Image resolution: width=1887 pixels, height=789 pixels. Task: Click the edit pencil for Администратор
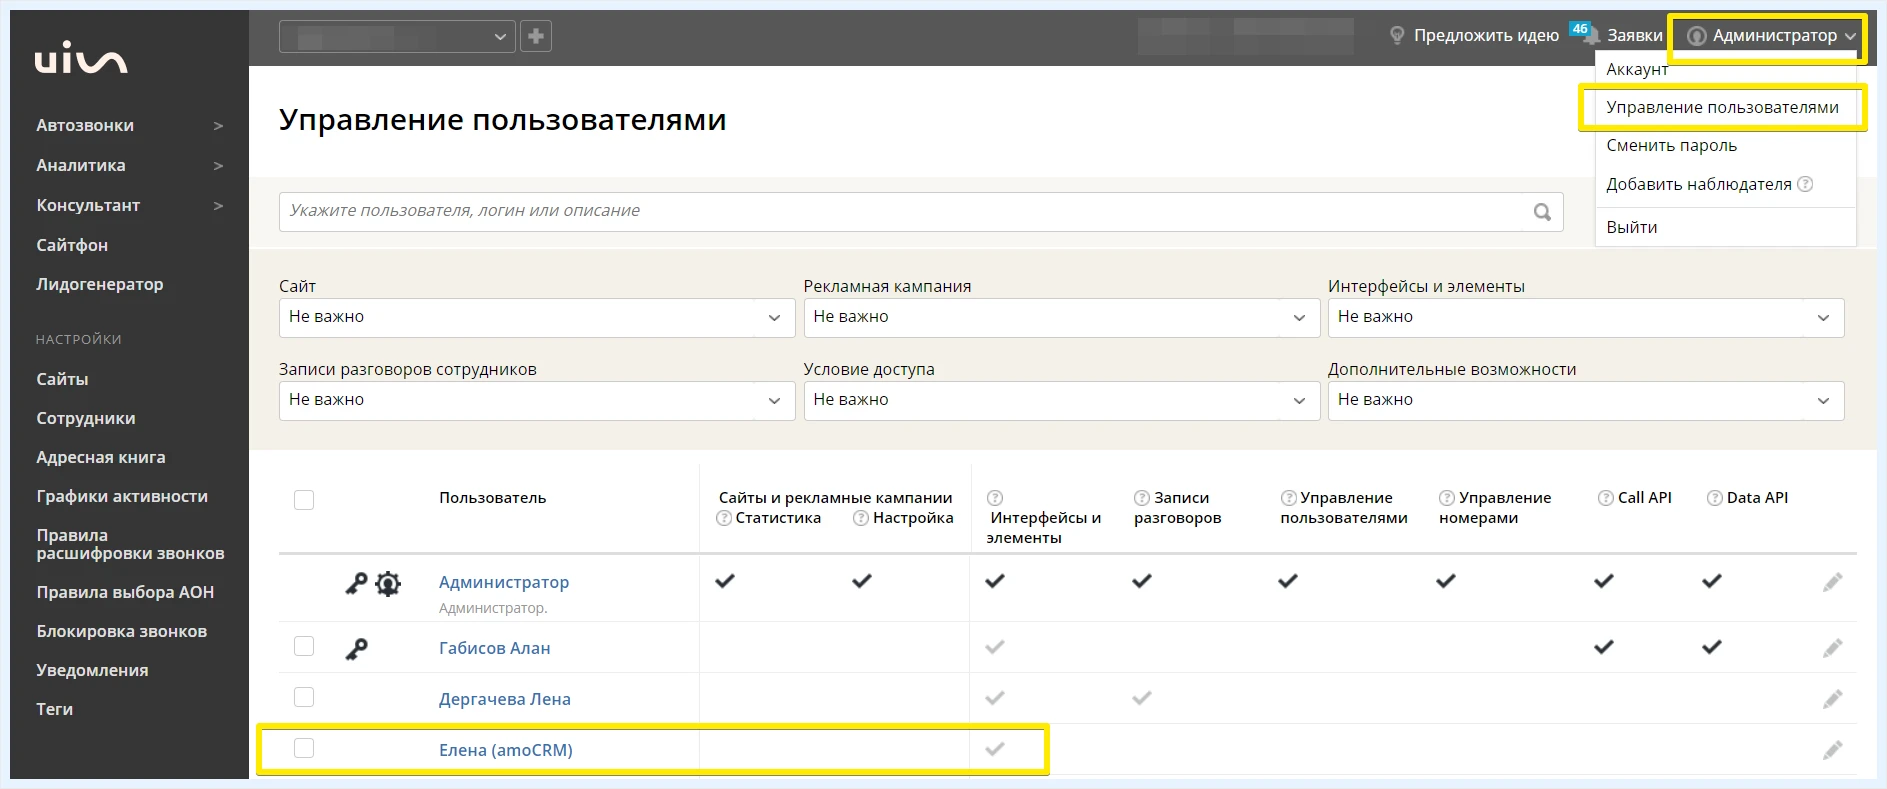coord(1832,582)
